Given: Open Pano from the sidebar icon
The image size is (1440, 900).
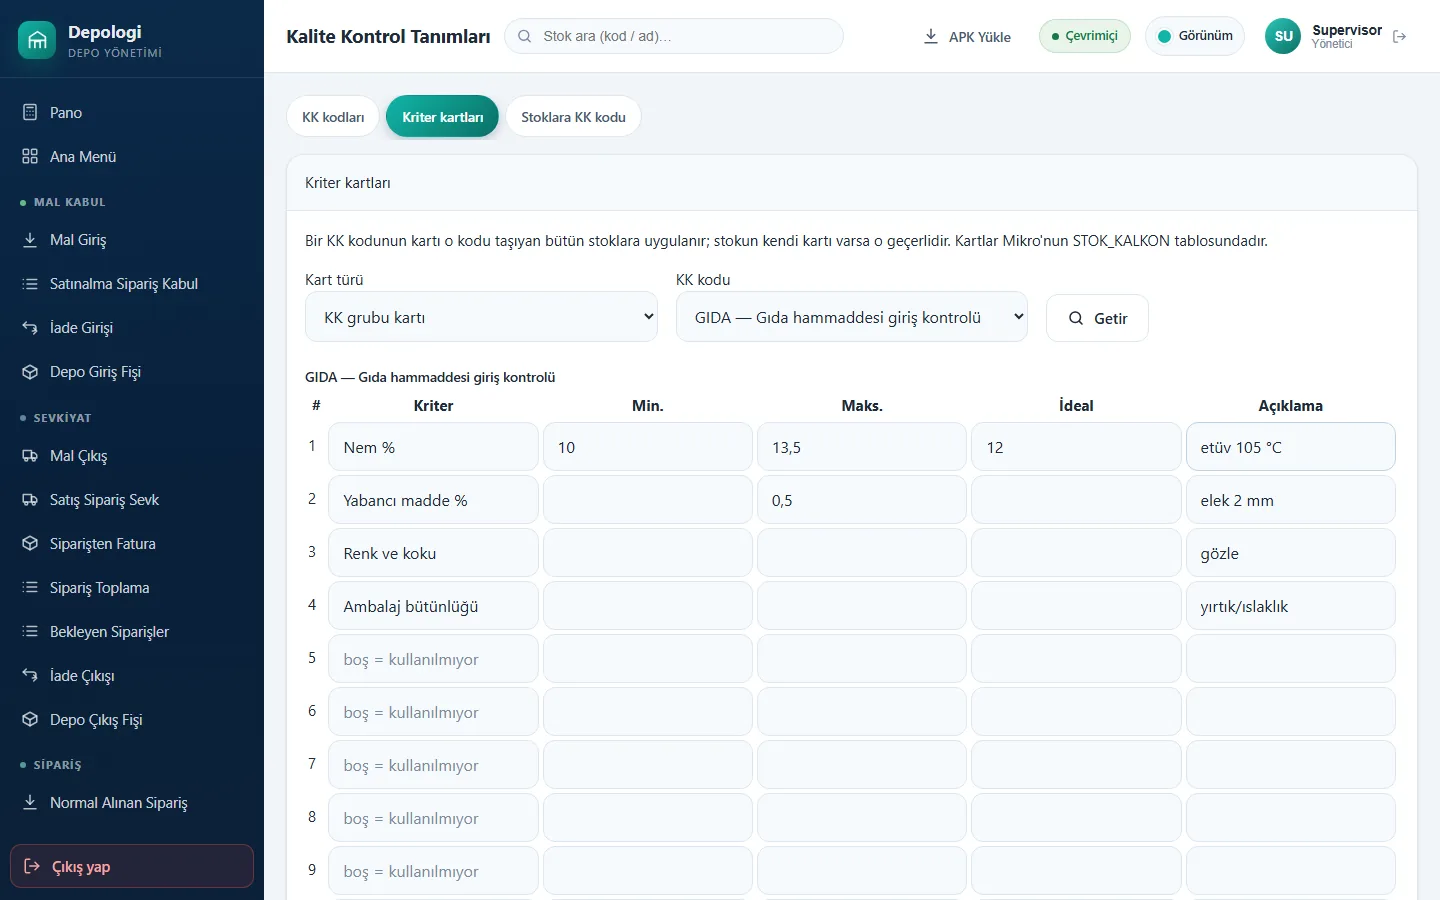Looking at the screenshot, I should 30,113.
